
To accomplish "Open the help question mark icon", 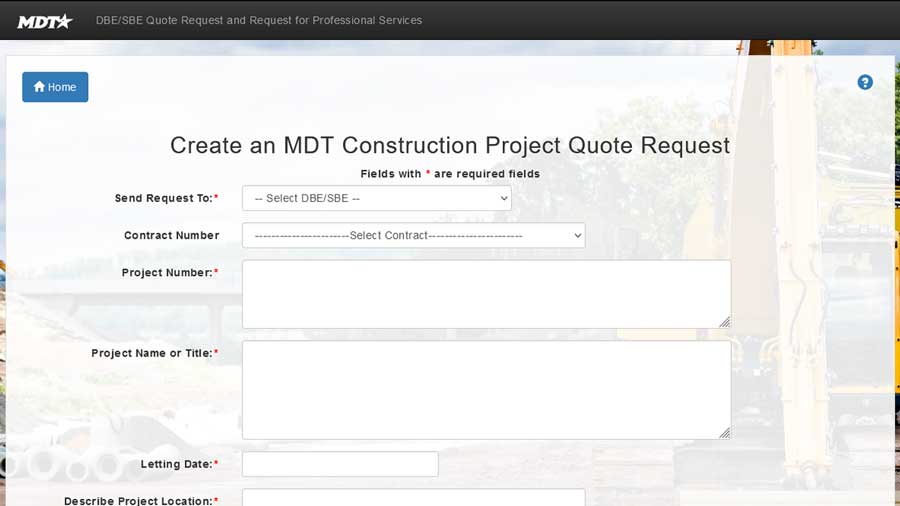I will coord(865,82).
